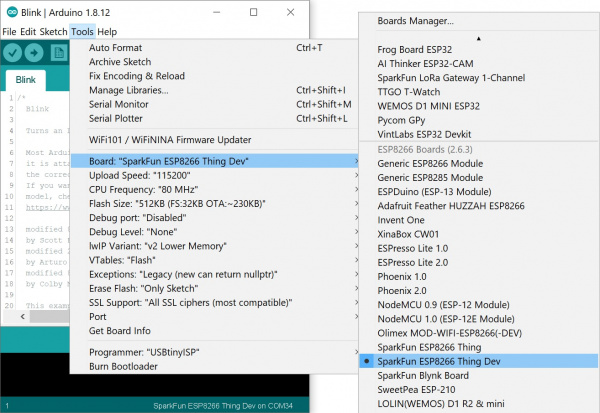The image size is (600, 413).
Task: Select Pycom GPy board
Action: [478, 121]
